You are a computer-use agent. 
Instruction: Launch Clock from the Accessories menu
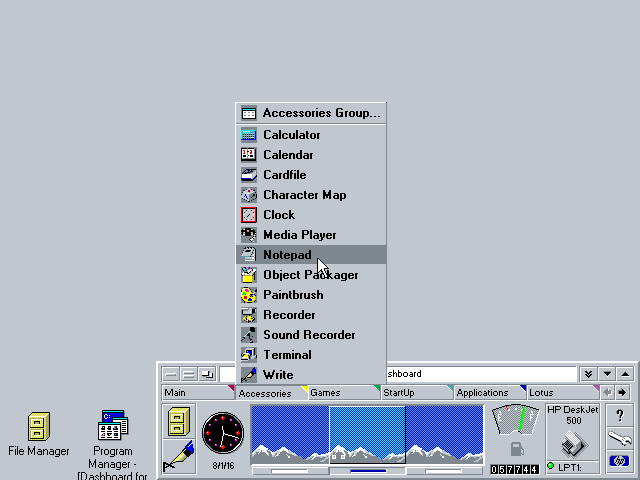311,215
